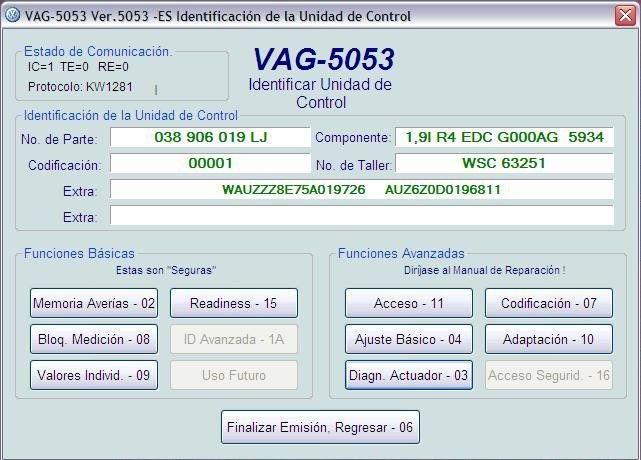Click the Funciones Básicas group label

coord(79,254)
